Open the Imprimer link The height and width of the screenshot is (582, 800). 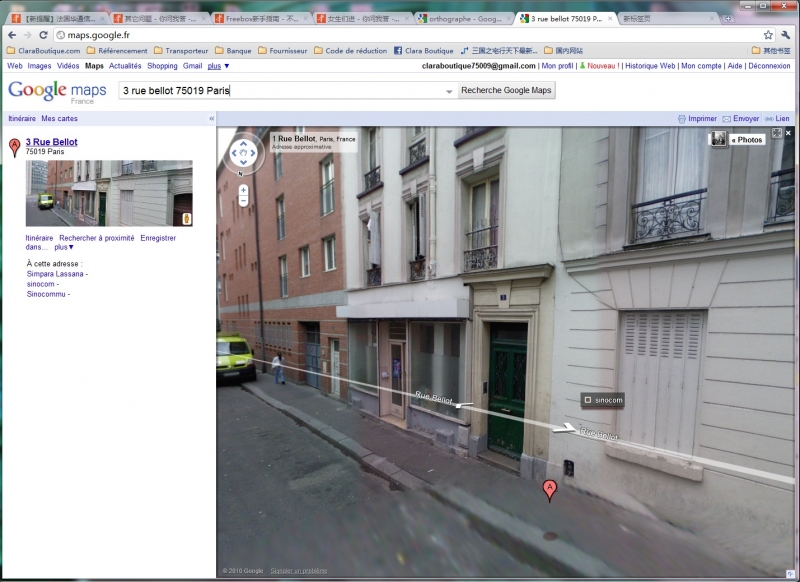point(698,118)
